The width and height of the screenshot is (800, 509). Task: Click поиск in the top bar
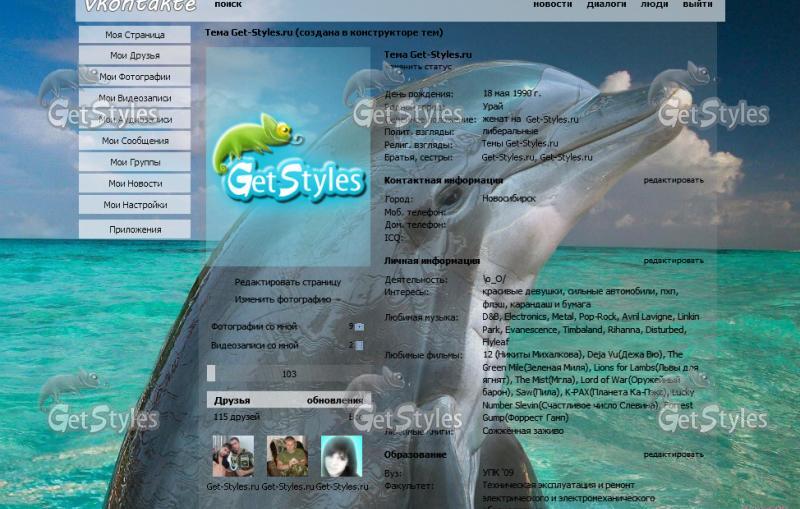click(228, 5)
